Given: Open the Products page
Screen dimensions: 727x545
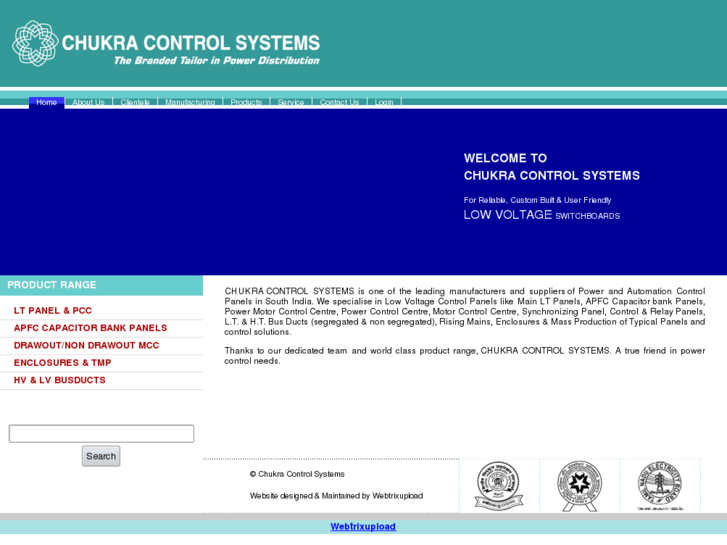Looking at the screenshot, I should pos(246,102).
